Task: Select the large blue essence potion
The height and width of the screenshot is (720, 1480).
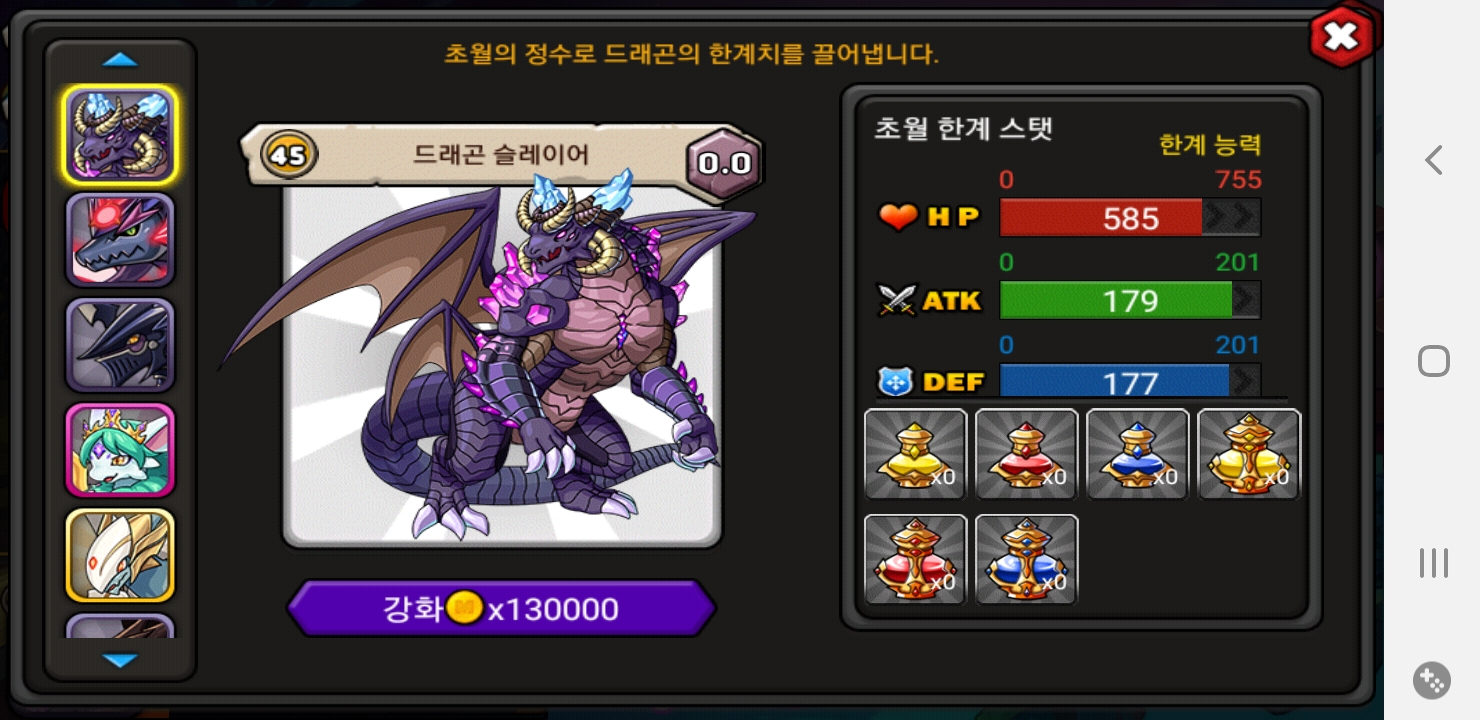Action: [x=1026, y=559]
